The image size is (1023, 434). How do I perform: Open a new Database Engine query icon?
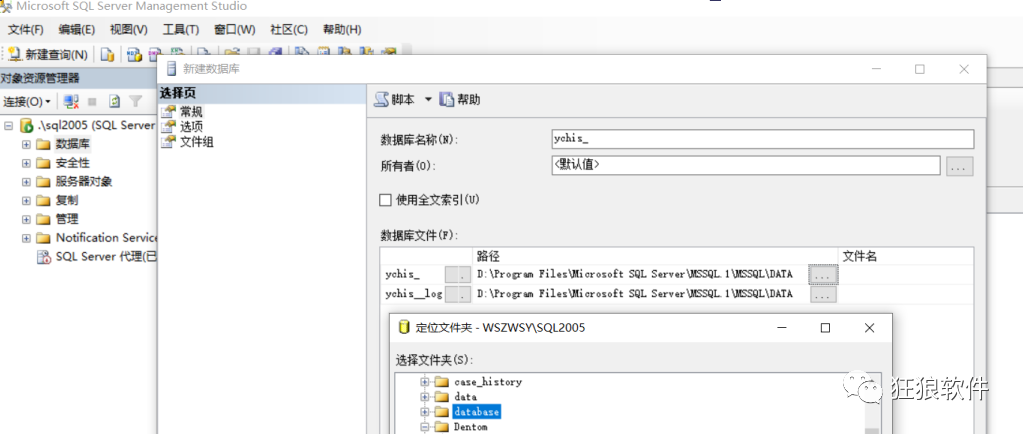click(x=107, y=55)
